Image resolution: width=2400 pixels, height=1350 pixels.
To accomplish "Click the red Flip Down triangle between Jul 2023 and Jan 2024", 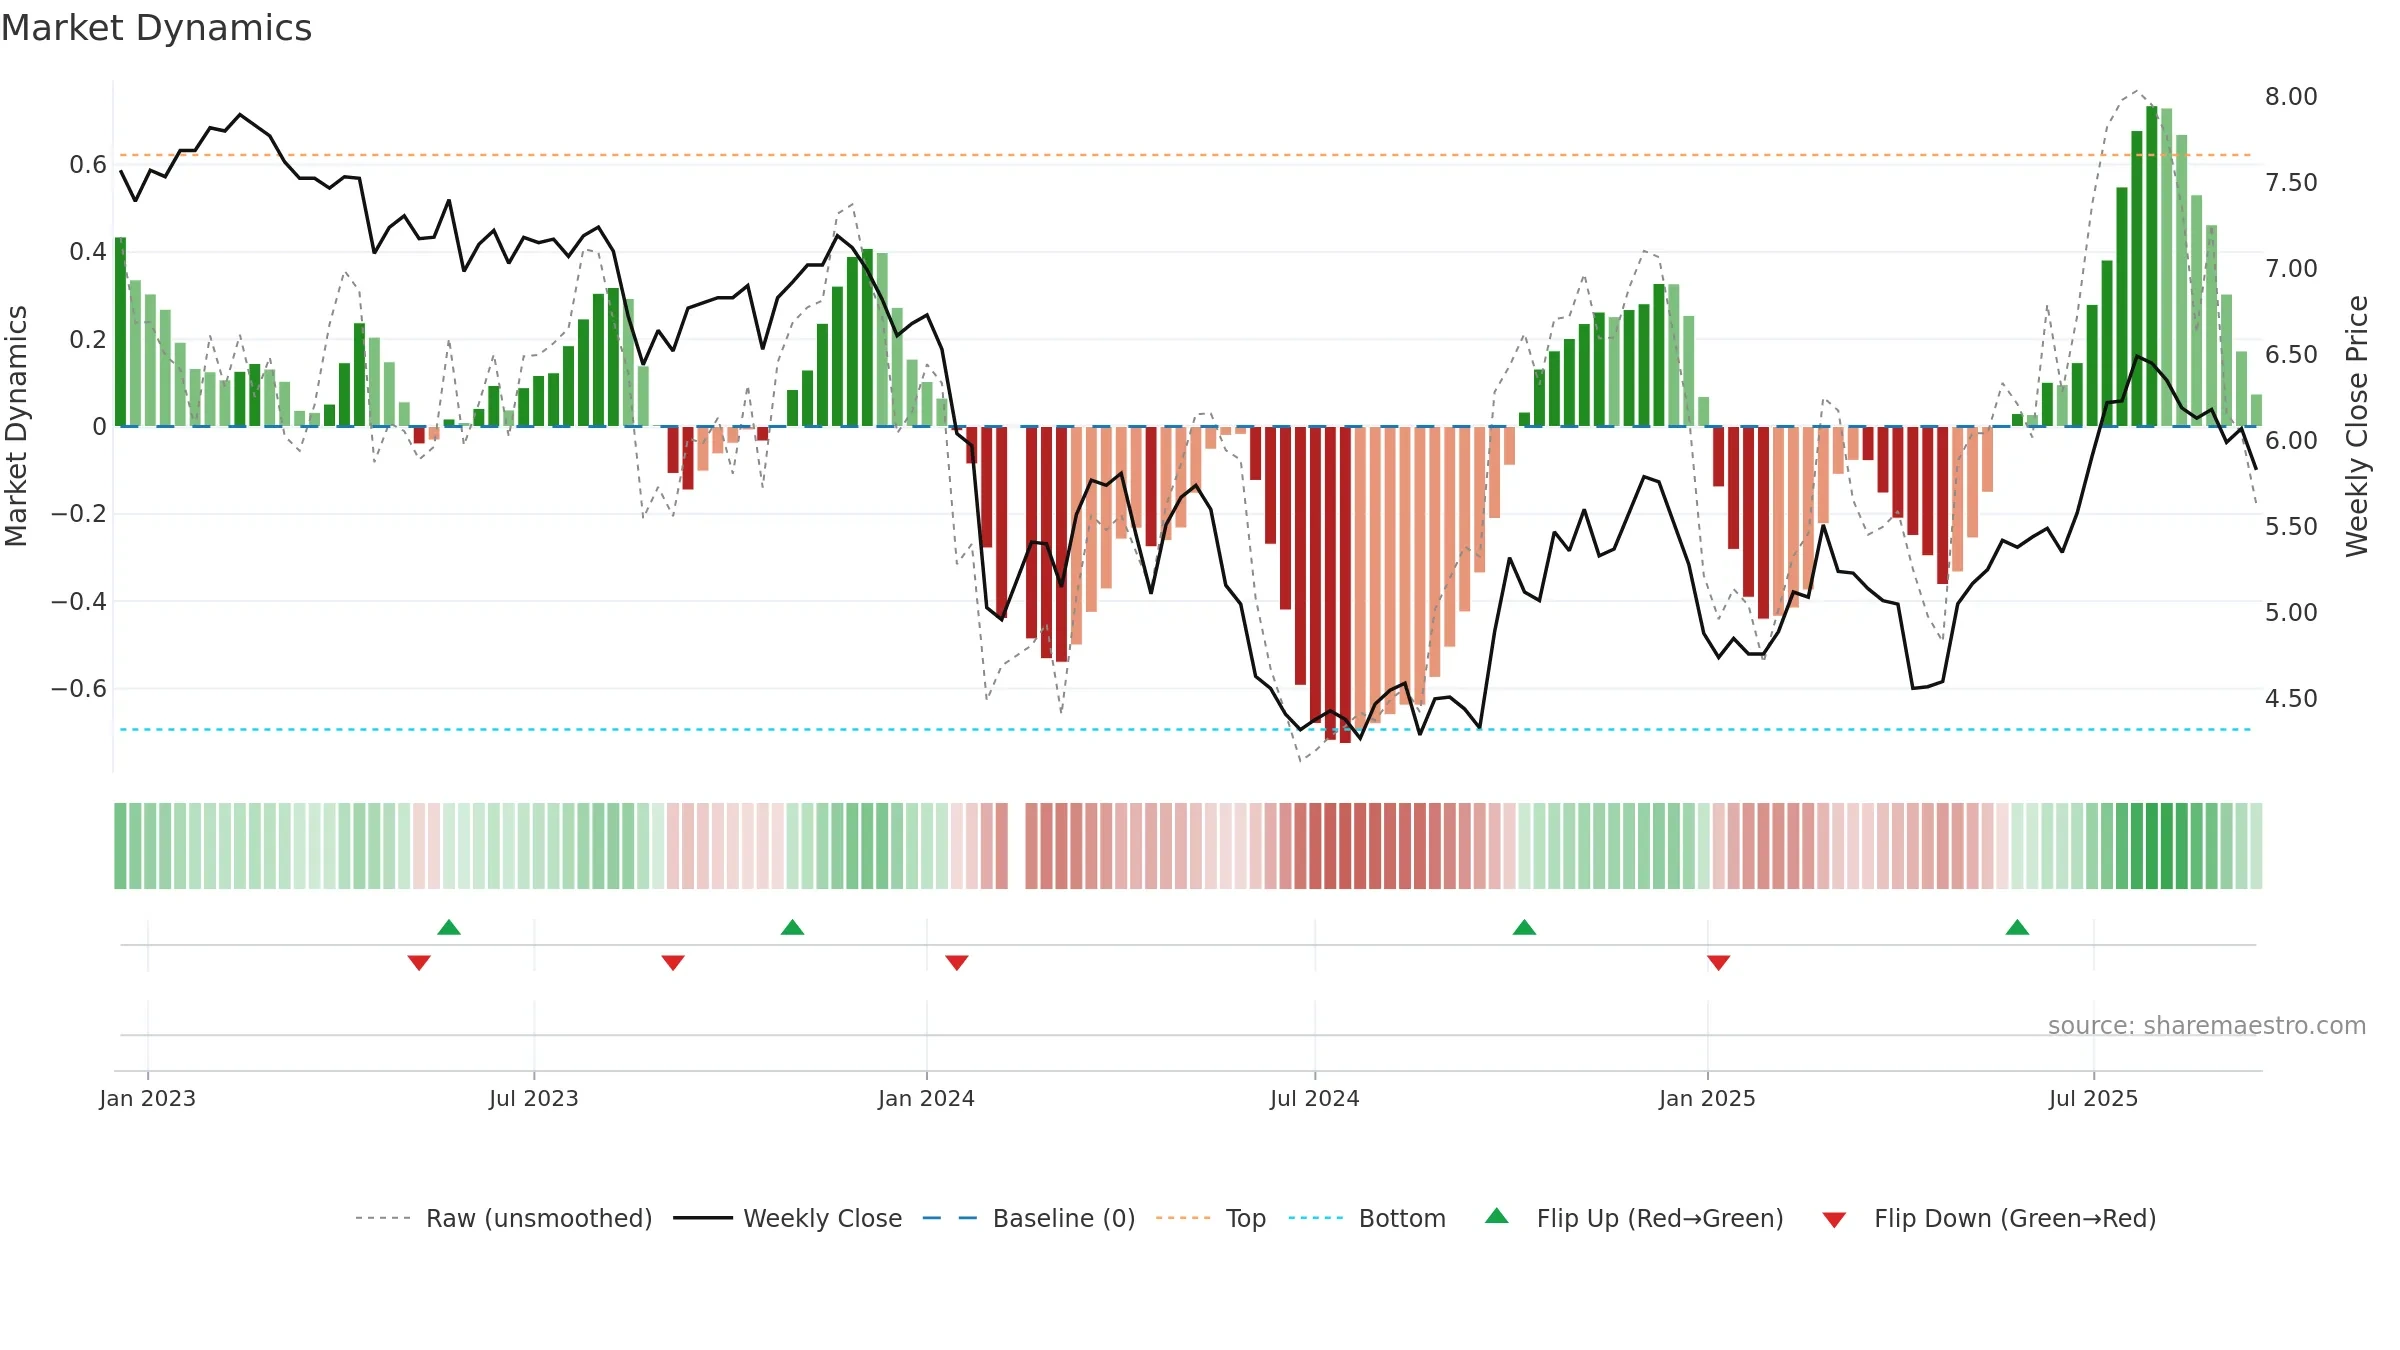I will [x=673, y=962].
